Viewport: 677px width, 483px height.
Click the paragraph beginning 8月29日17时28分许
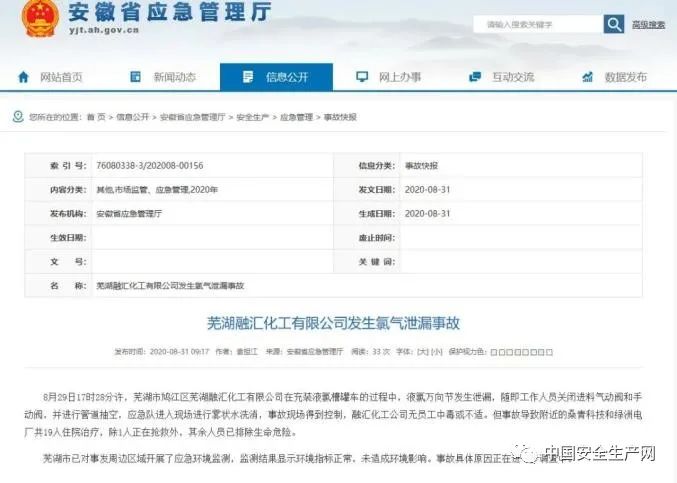333,414
